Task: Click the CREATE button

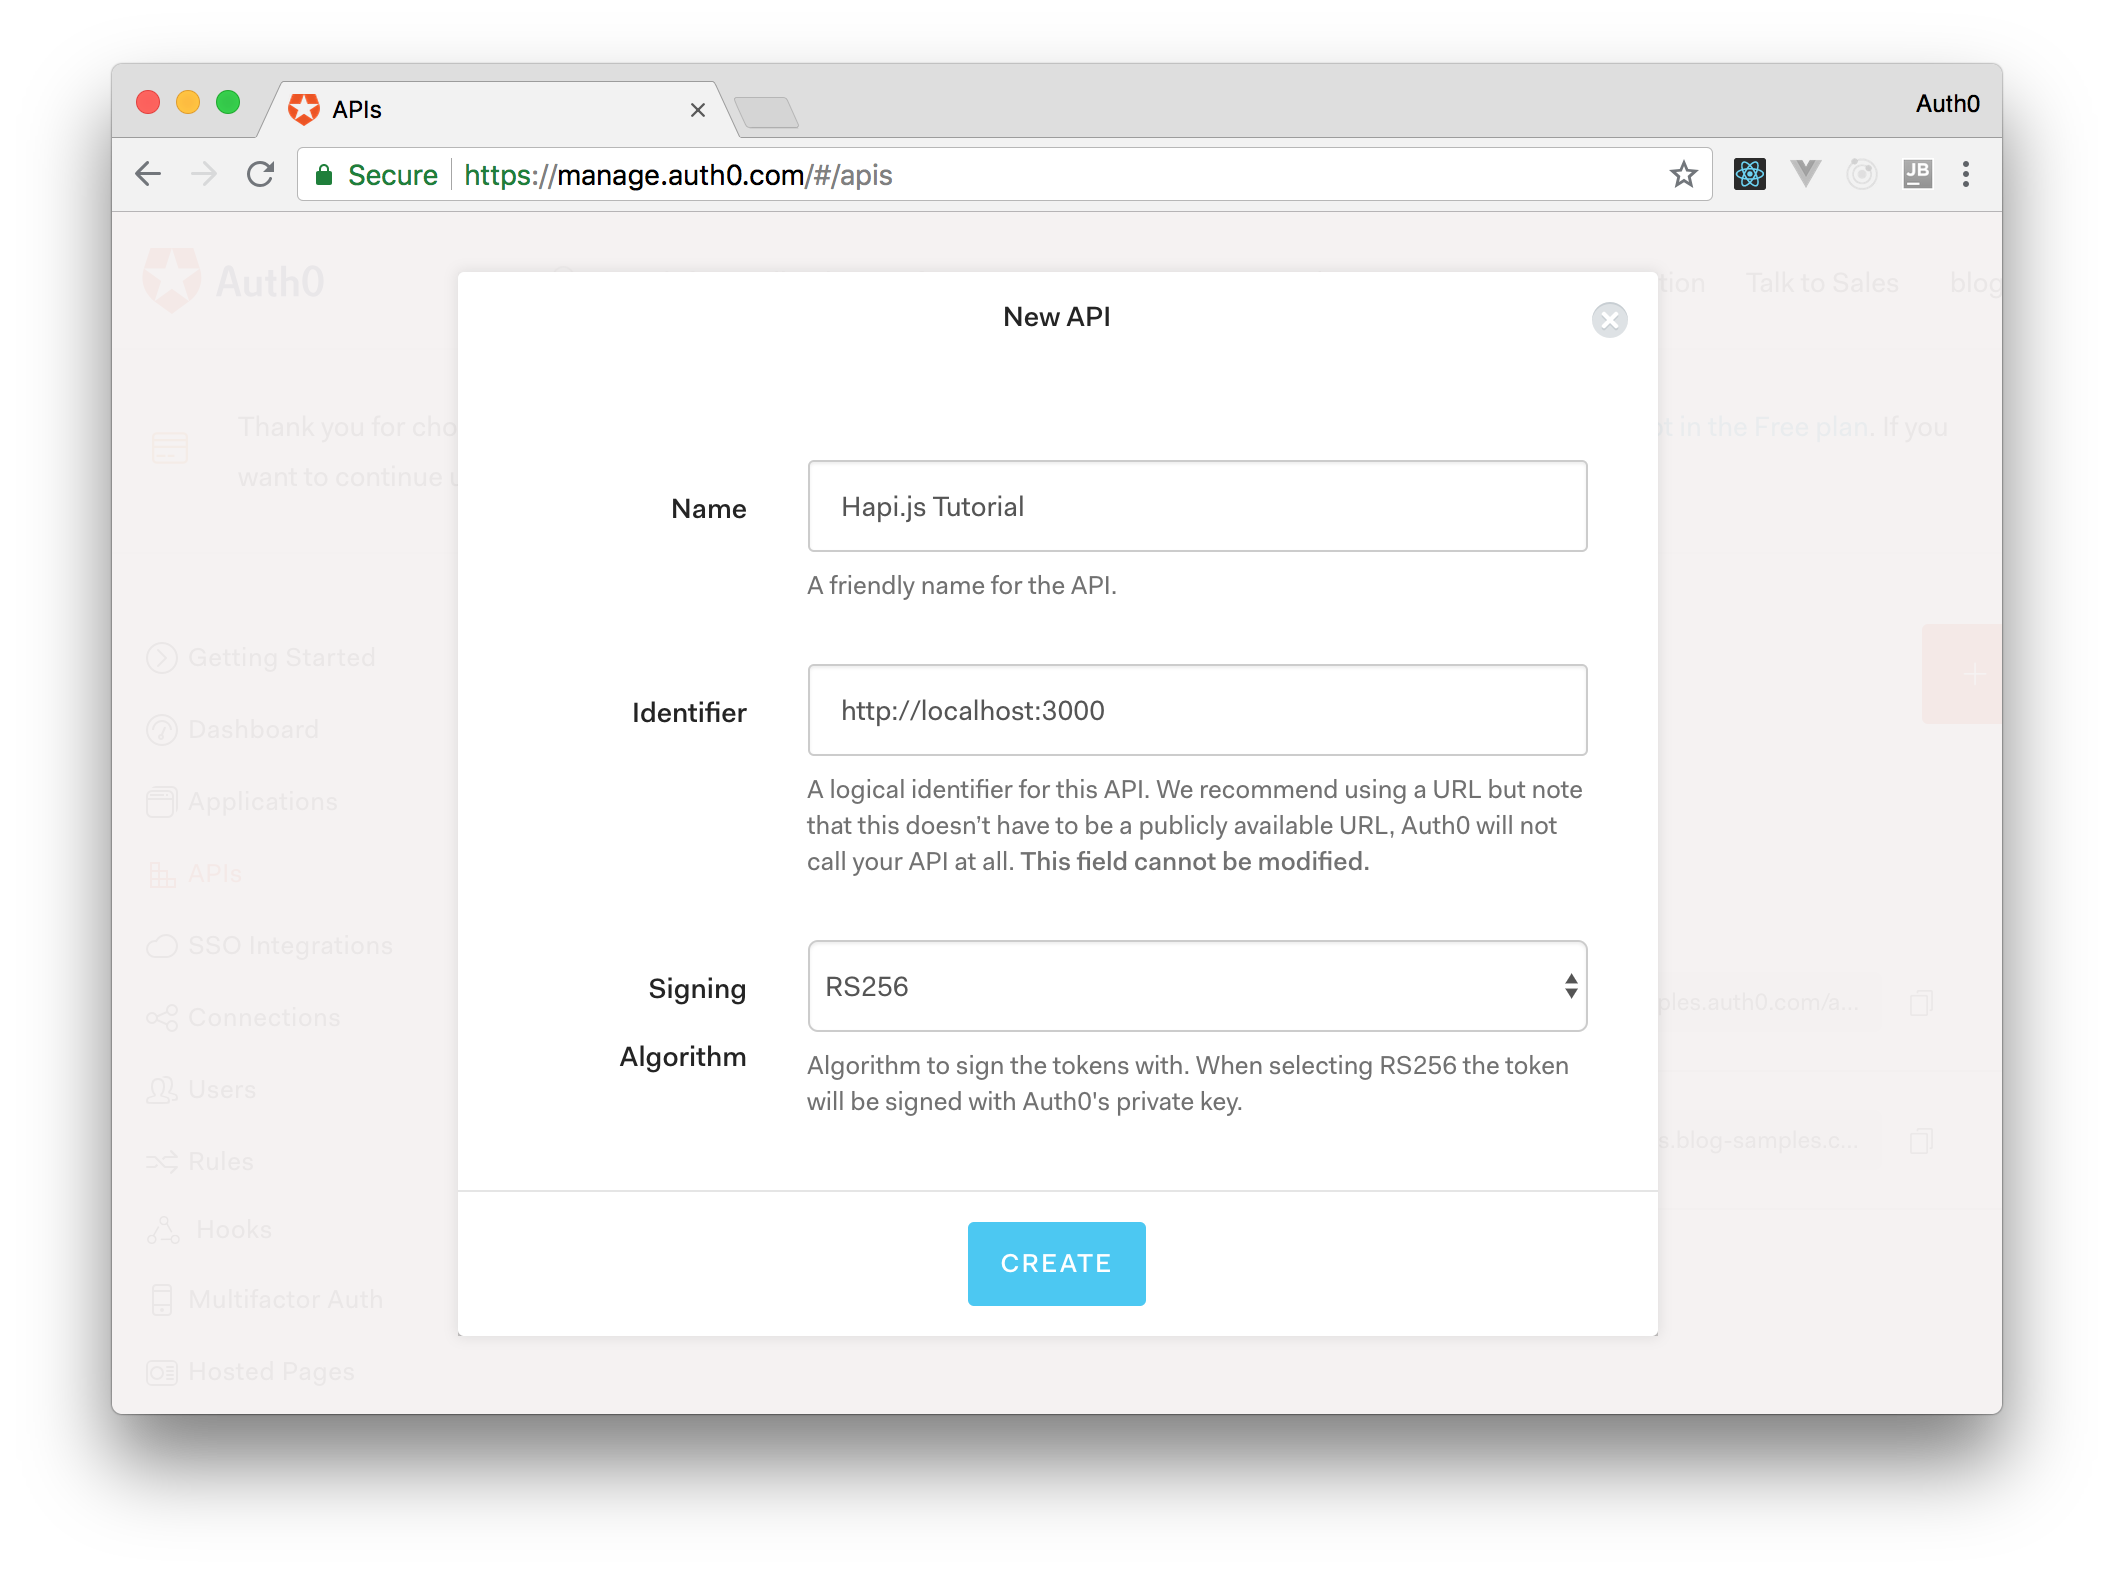Action: coord(1056,1263)
